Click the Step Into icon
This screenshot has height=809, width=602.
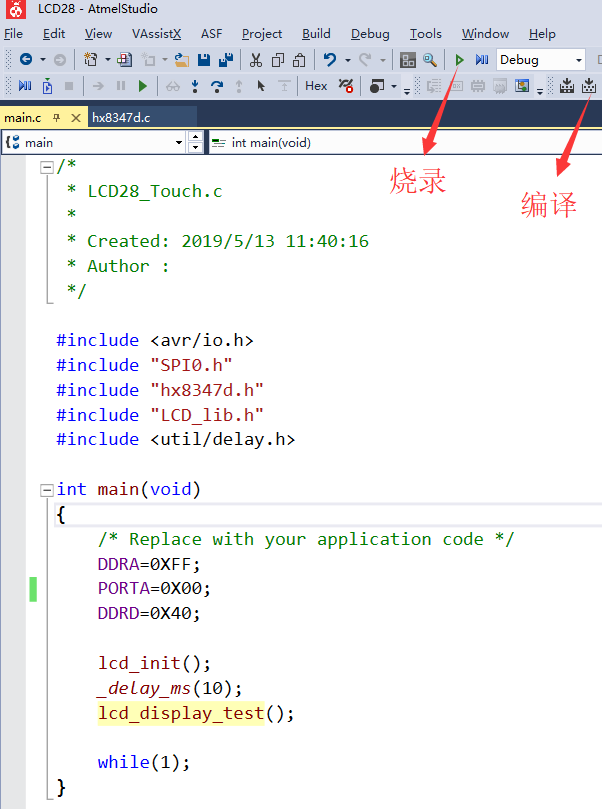195,86
